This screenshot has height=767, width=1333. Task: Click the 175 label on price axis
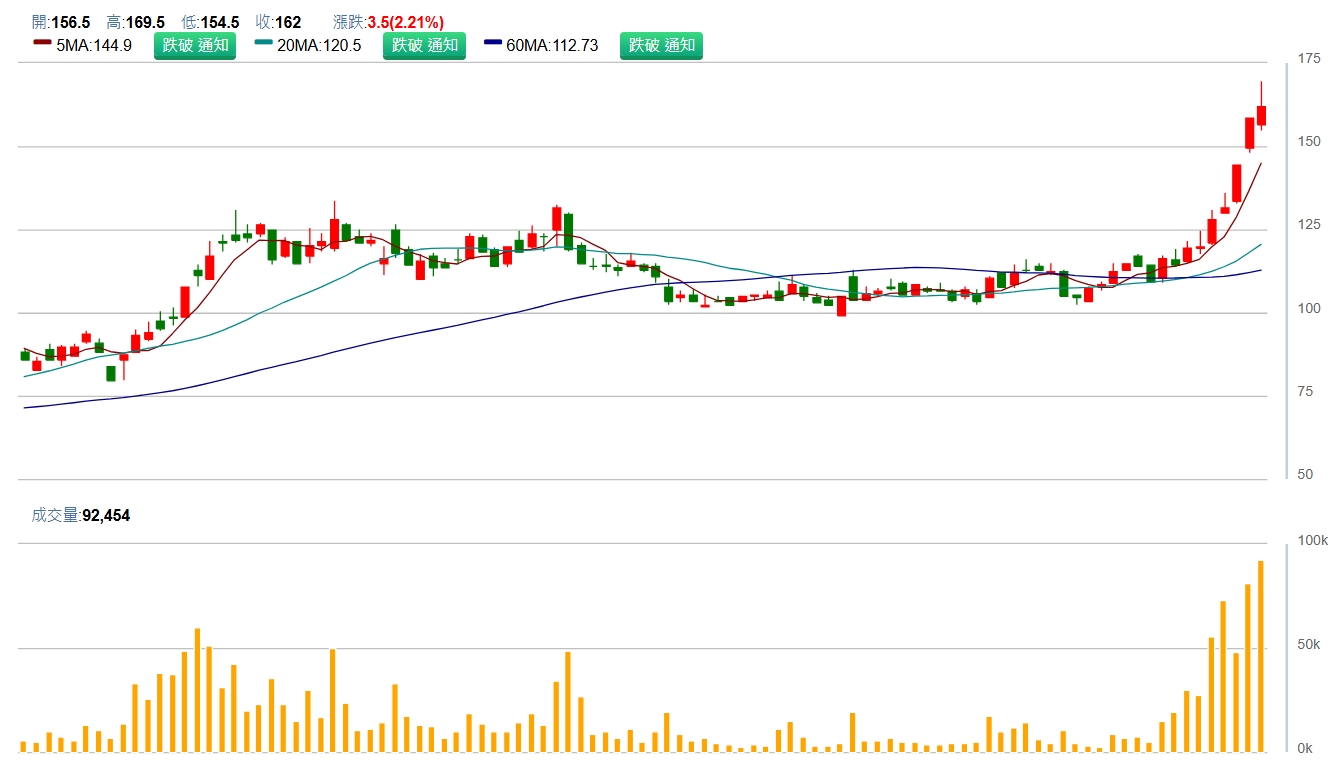click(x=1309, y=59)
